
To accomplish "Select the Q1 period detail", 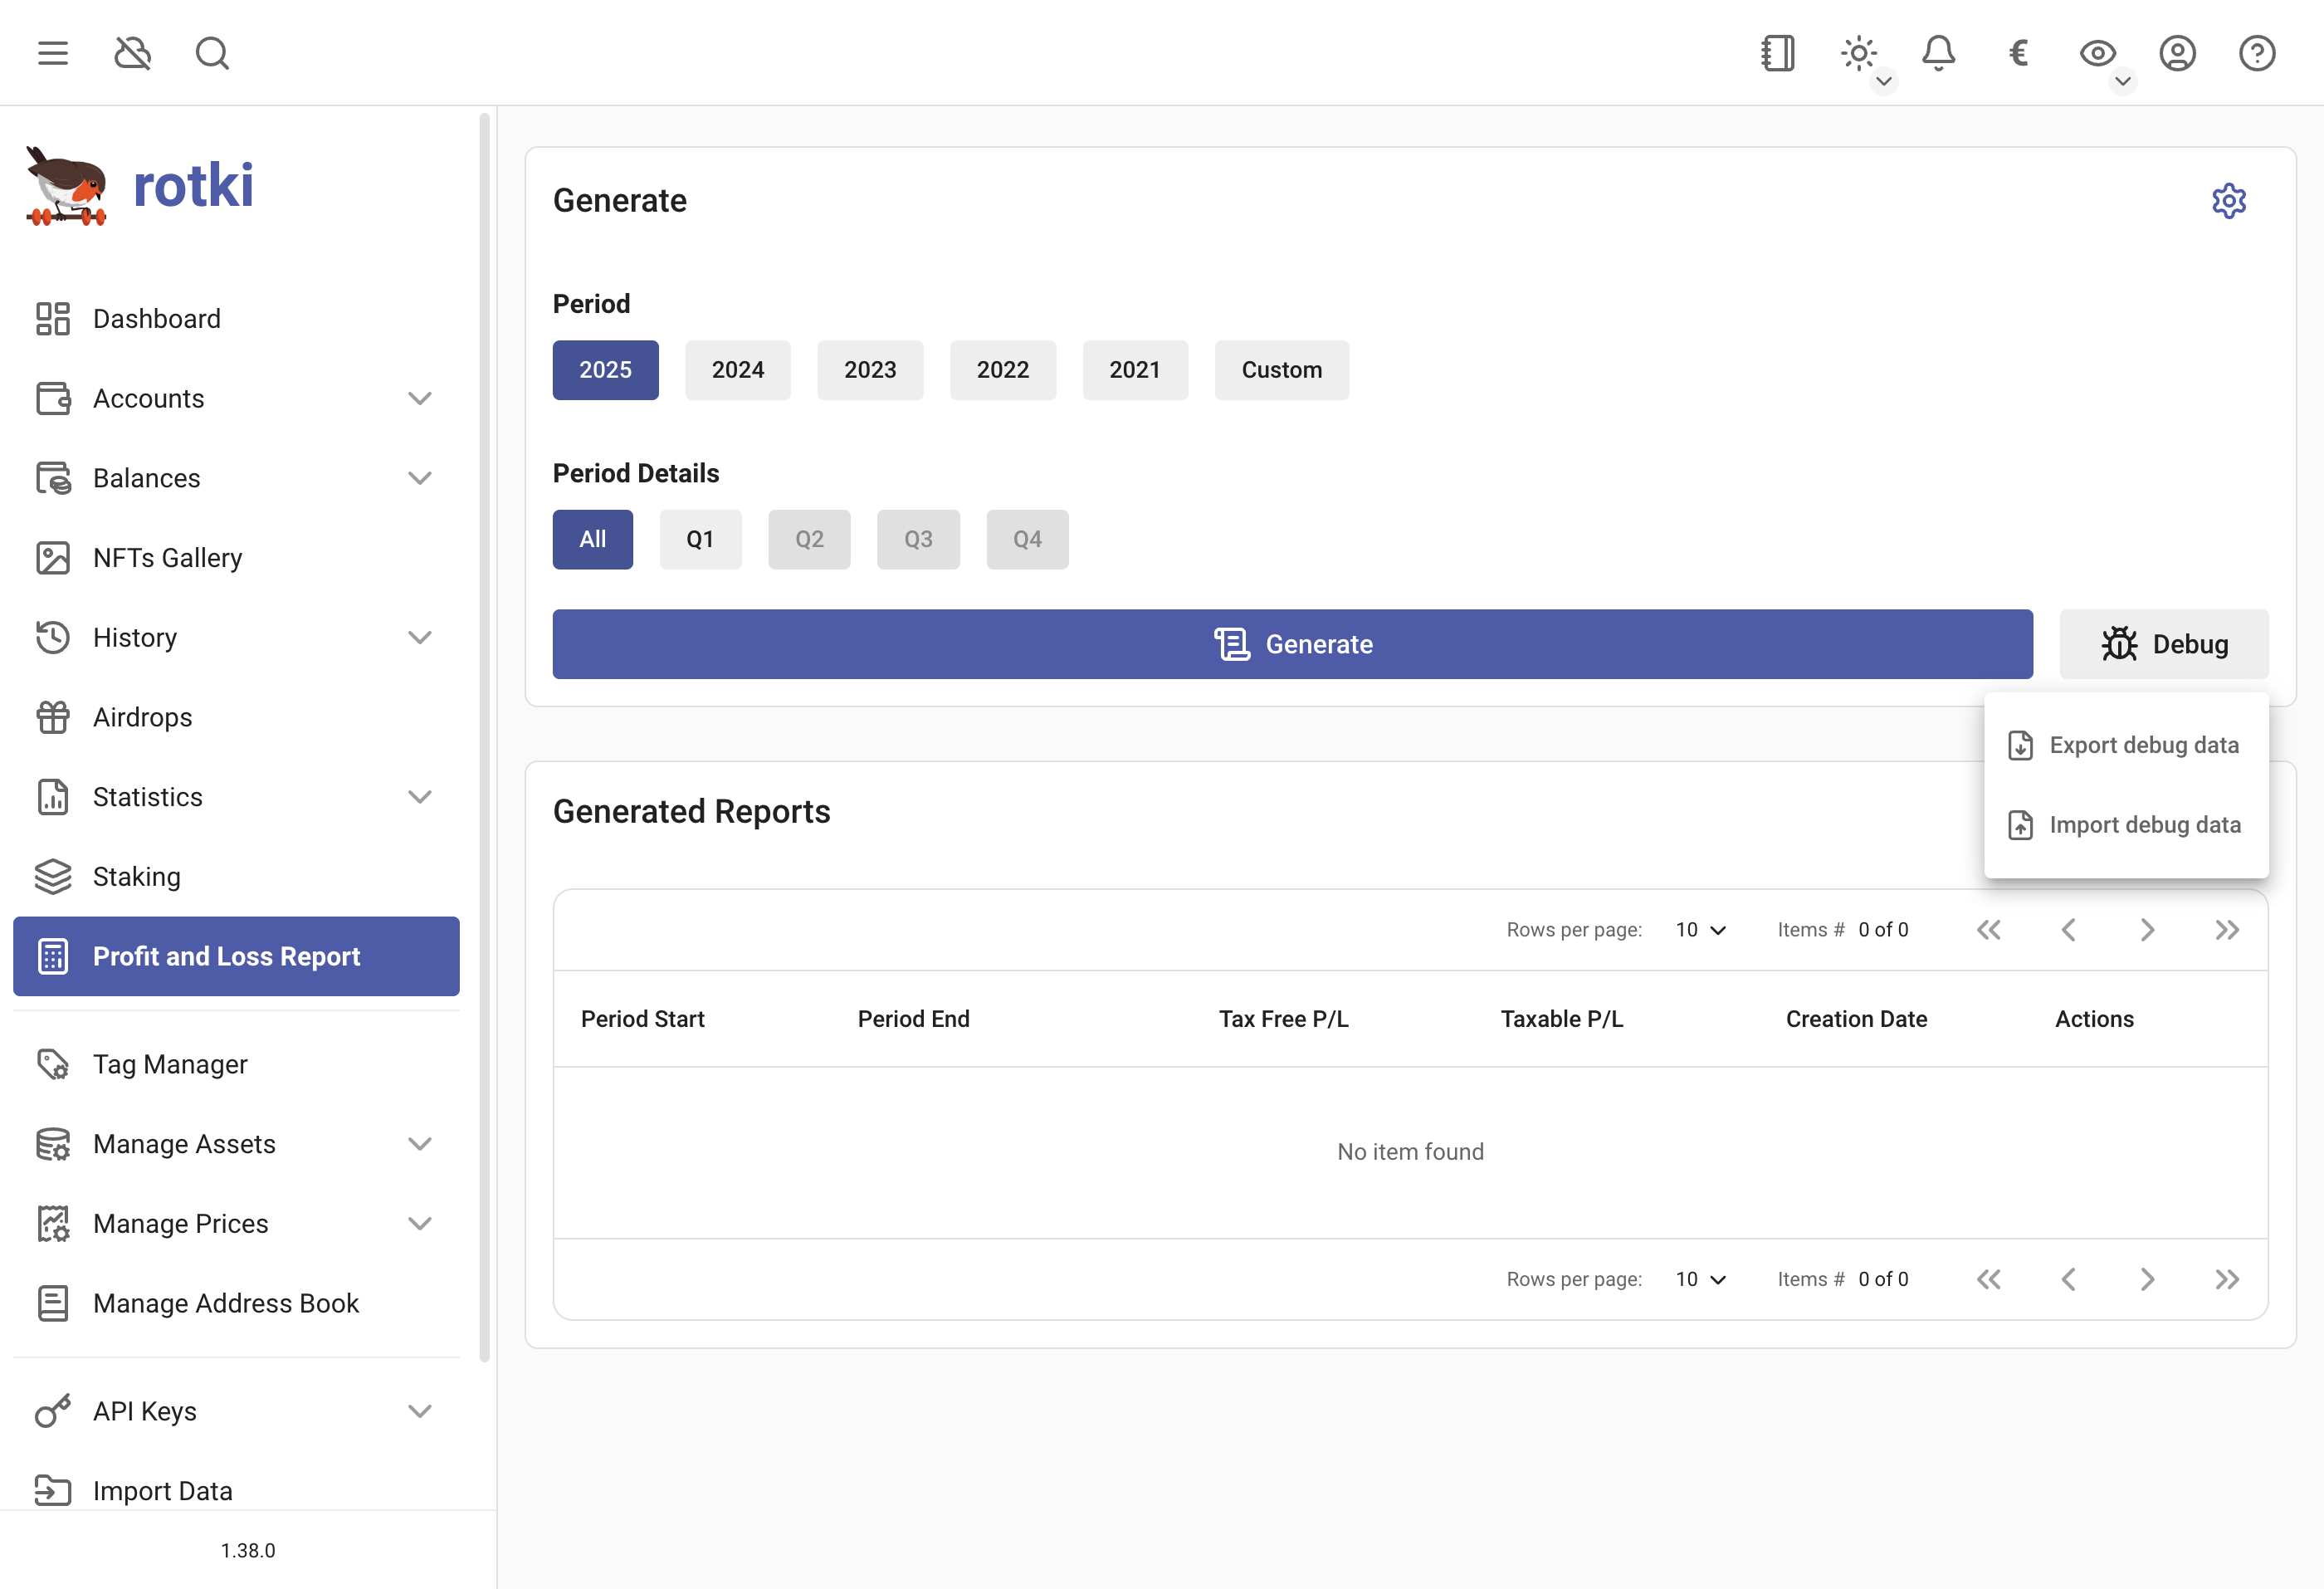I will tap(700, 540).
